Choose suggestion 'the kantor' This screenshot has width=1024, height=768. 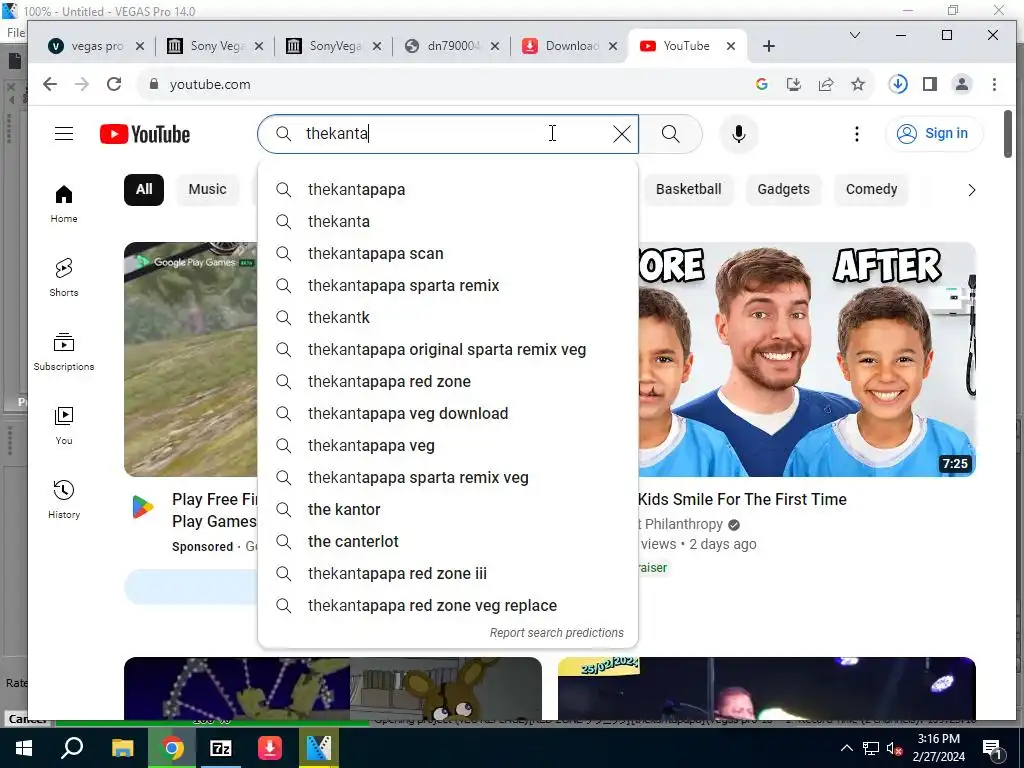coord(448,509)
